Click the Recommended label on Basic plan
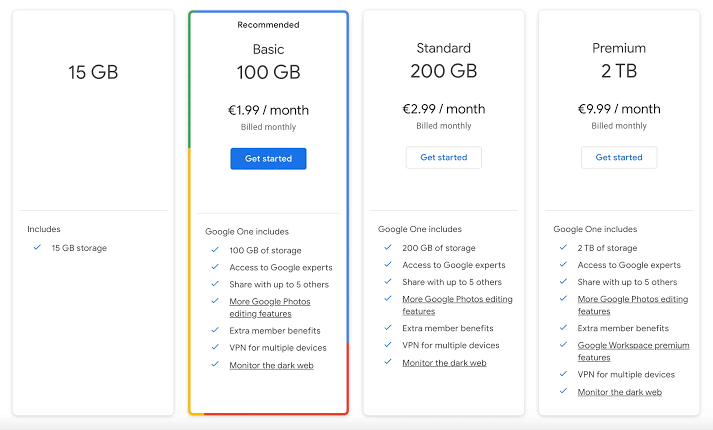This screenshot has height=430, width=713. click(268, 25)
